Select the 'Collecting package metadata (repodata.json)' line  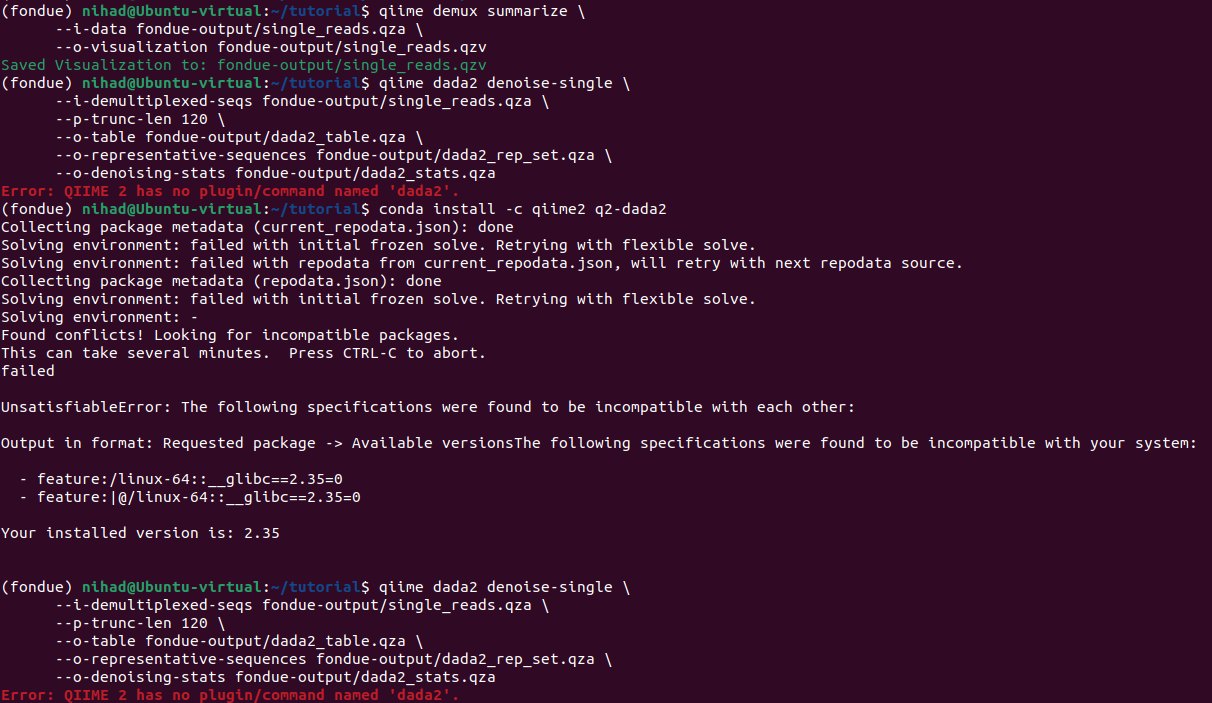pyautogui.click(x=221, y=281)
